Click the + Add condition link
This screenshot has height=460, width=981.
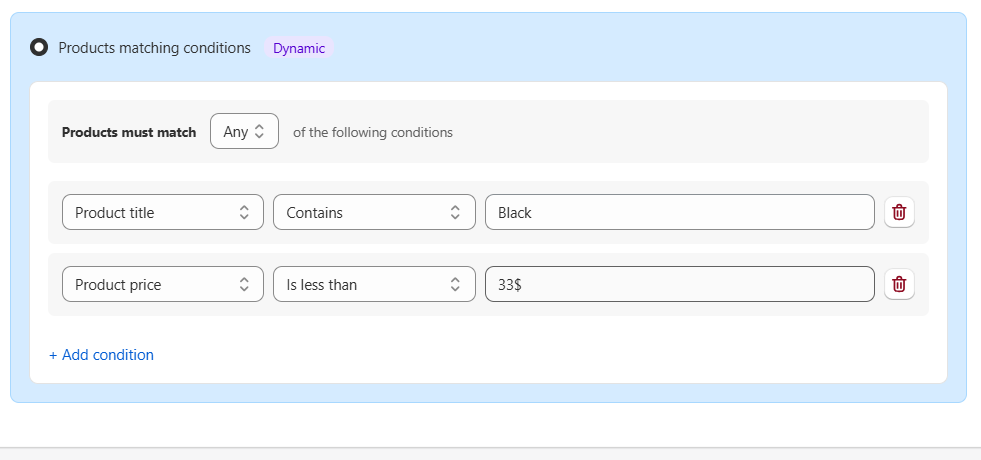pyautogui.click(x=101, y=355)
